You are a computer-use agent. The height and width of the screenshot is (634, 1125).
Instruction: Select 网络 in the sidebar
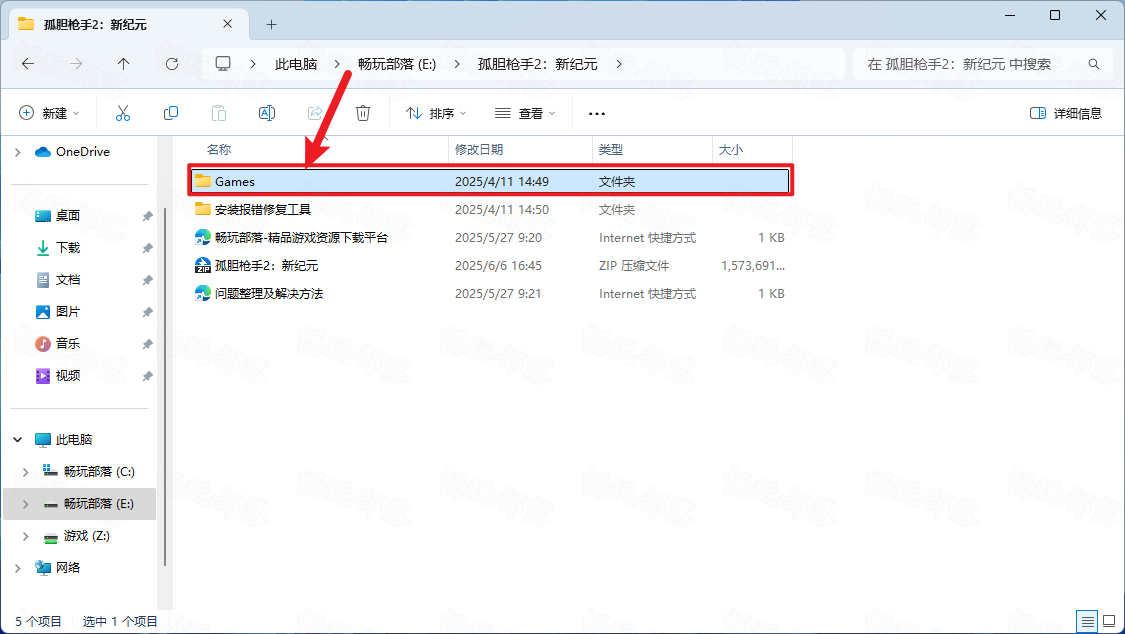tap(68, 568)
